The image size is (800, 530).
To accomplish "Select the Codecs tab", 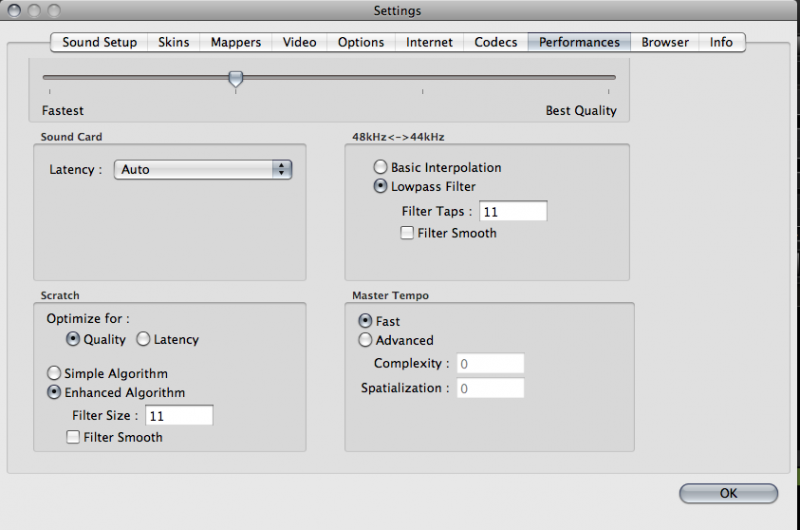I will click(x=496, y=42).
